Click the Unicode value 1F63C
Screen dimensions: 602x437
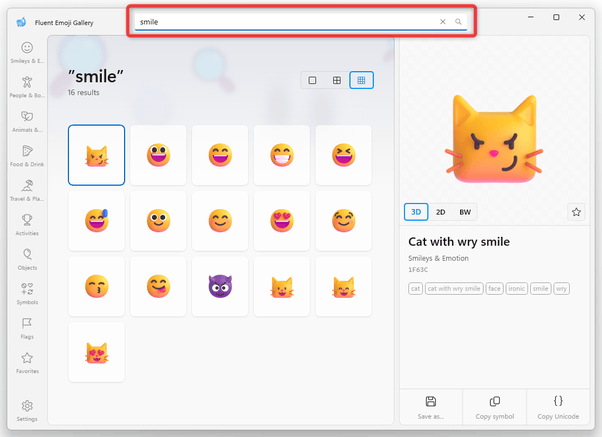418,270
